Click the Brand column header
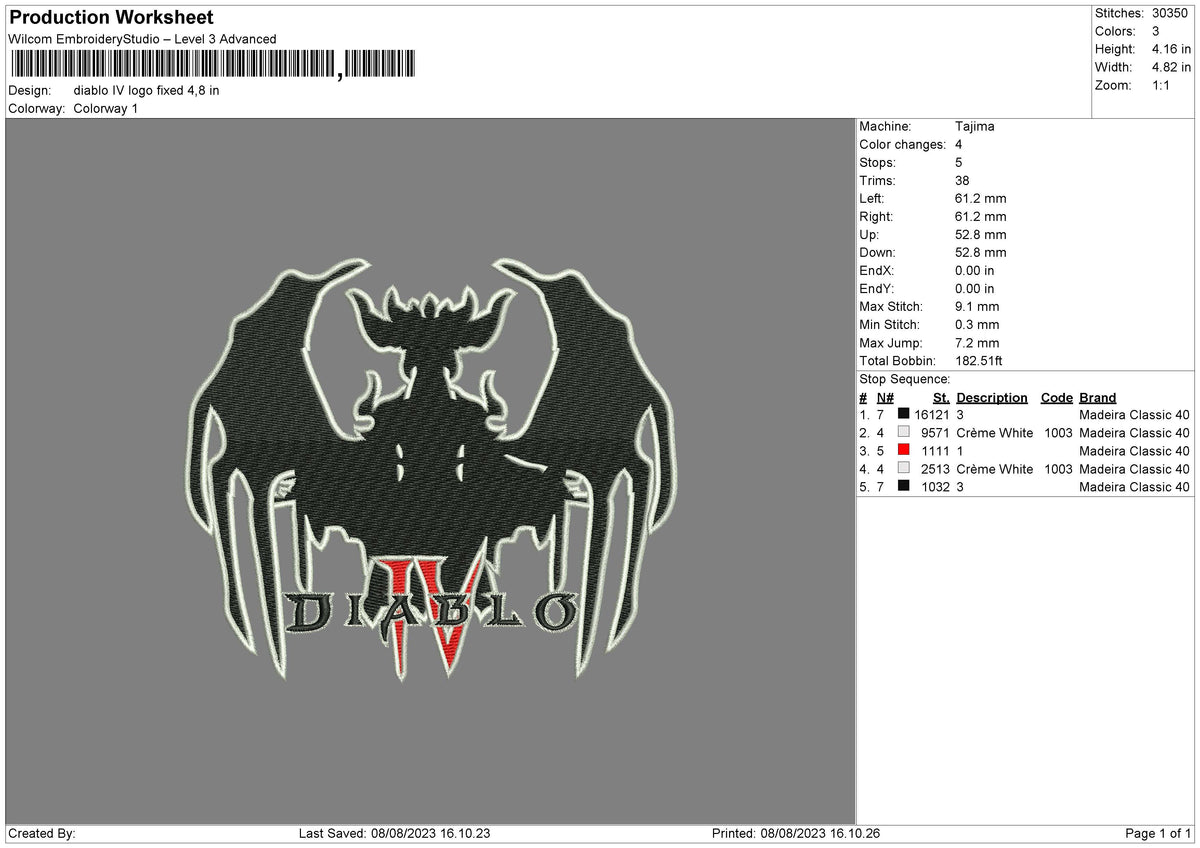Viewport: 1200px width, 848px height. pyautogui.click(x=1097, y=397)
